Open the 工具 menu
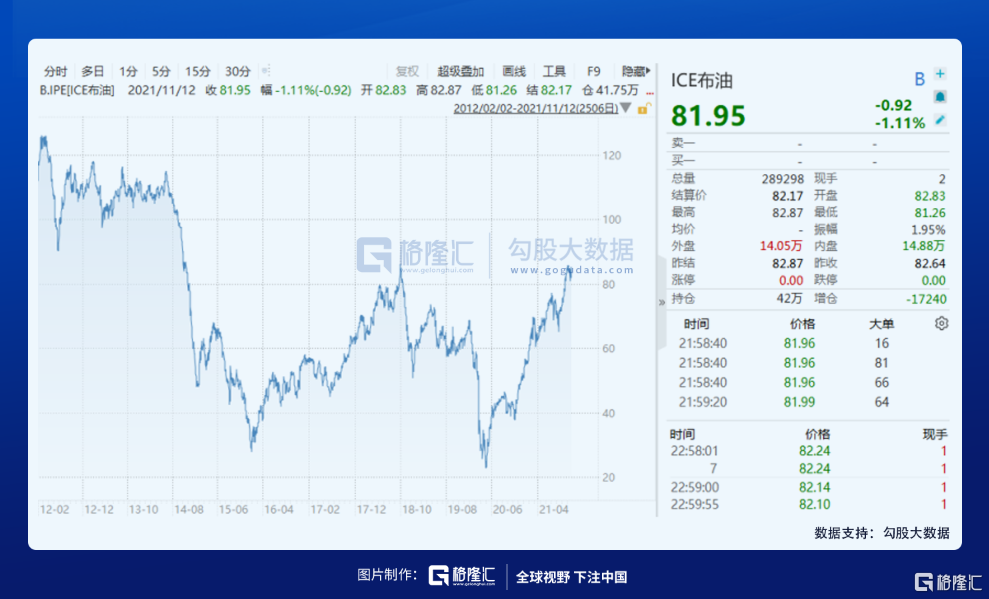 (554, 71)
